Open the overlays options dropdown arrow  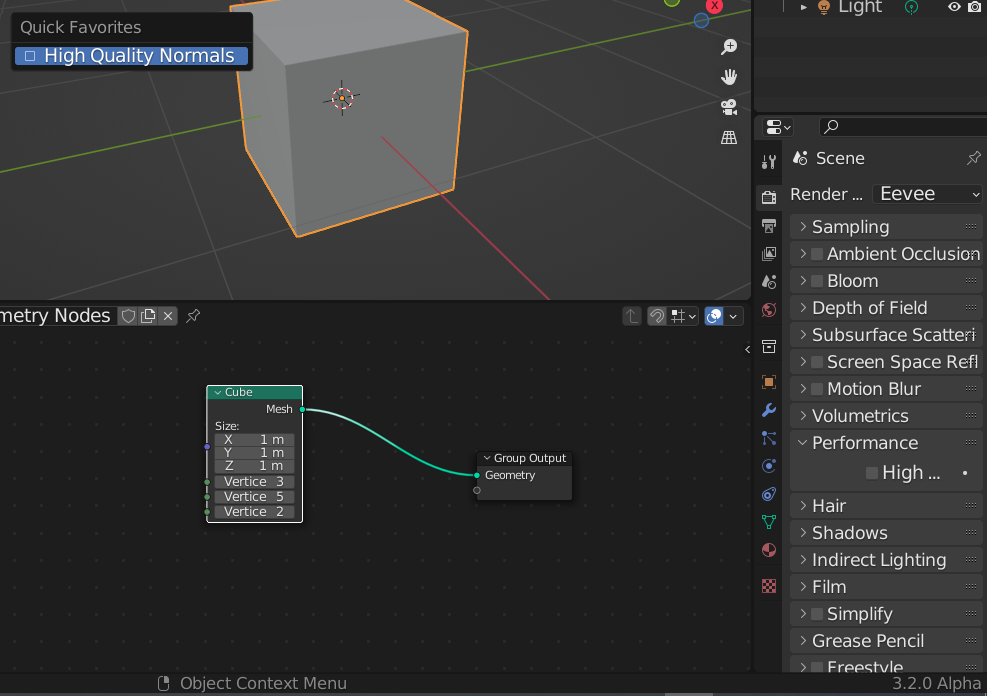point(733,316)
